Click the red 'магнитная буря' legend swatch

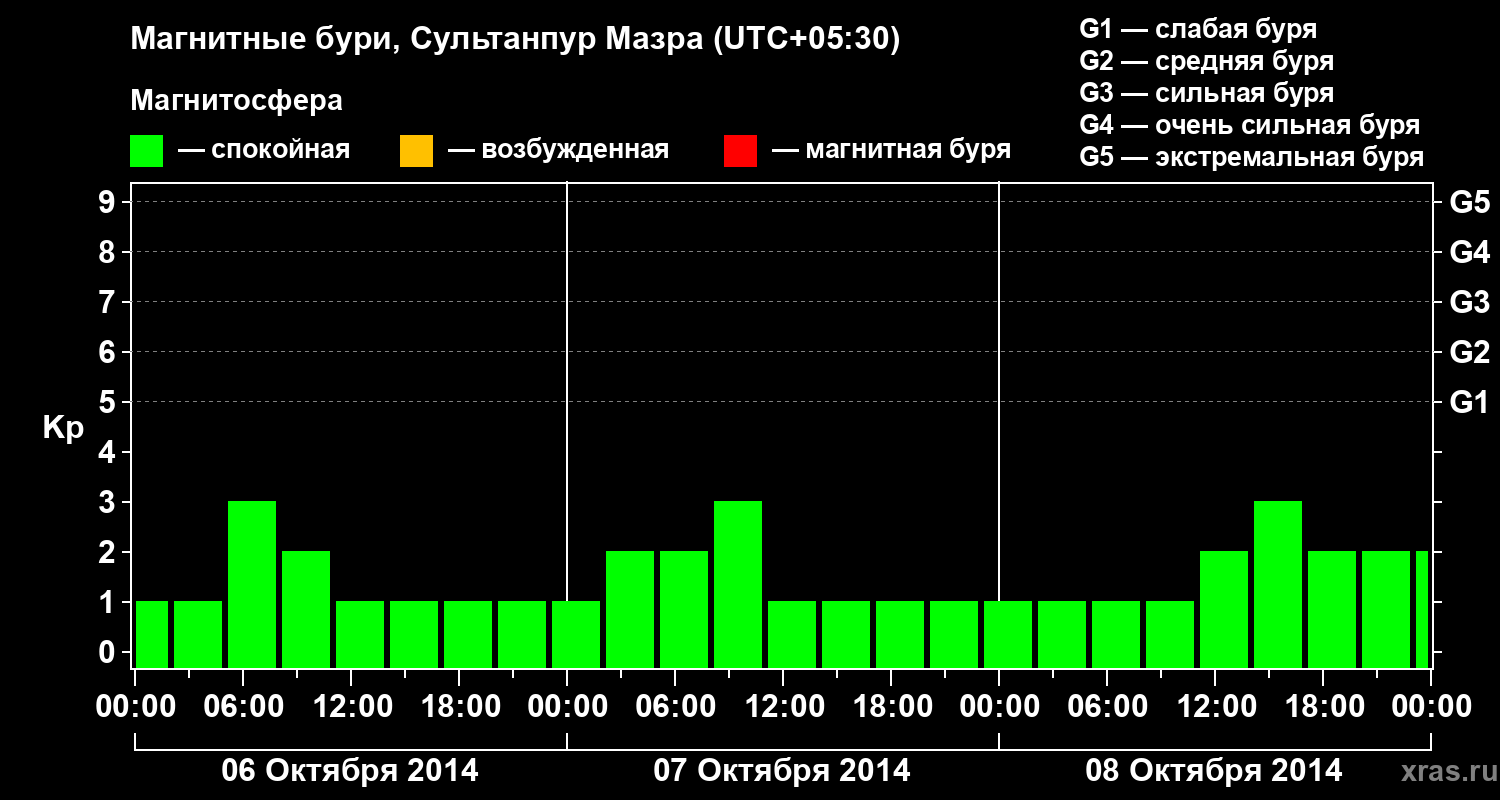pos(740,151)
